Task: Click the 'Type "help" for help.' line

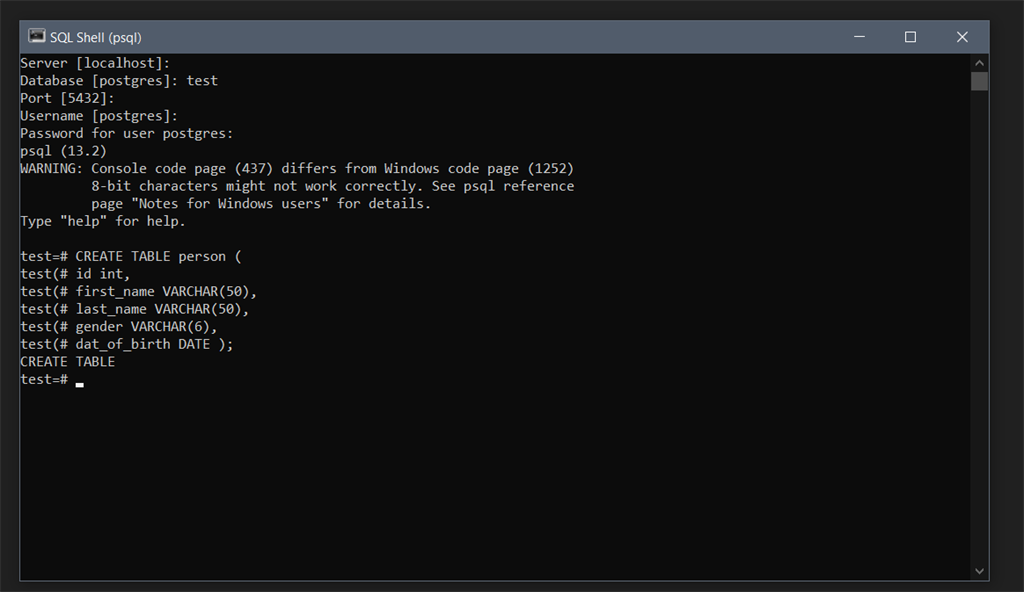Action: point(102,221)
